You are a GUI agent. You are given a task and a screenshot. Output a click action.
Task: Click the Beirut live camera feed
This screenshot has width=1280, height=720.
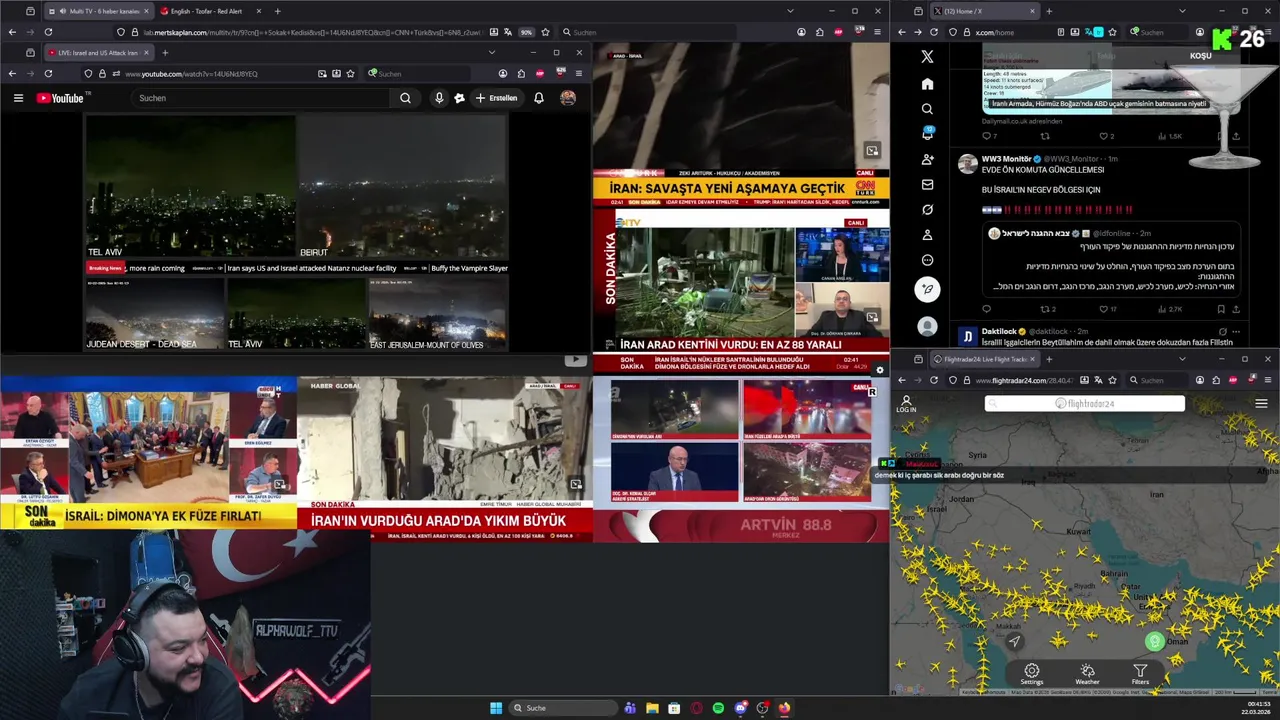(x=402, y=187)
